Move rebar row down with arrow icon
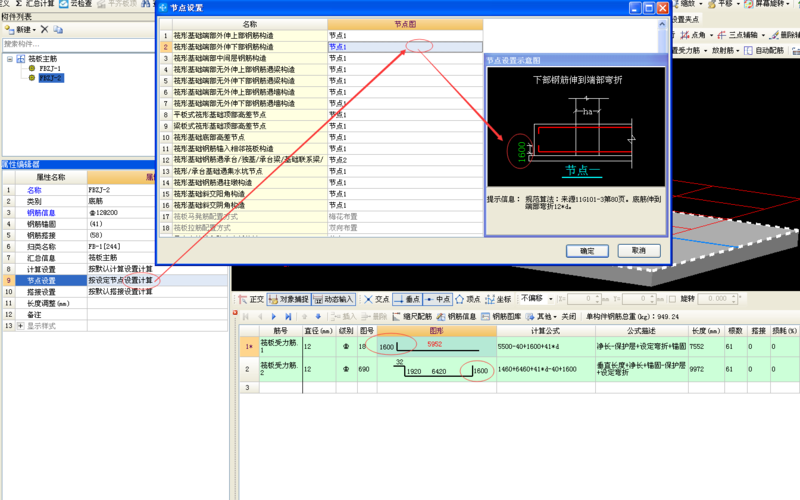The width and height of the screenshot is (800, 500). coord(318,317)
